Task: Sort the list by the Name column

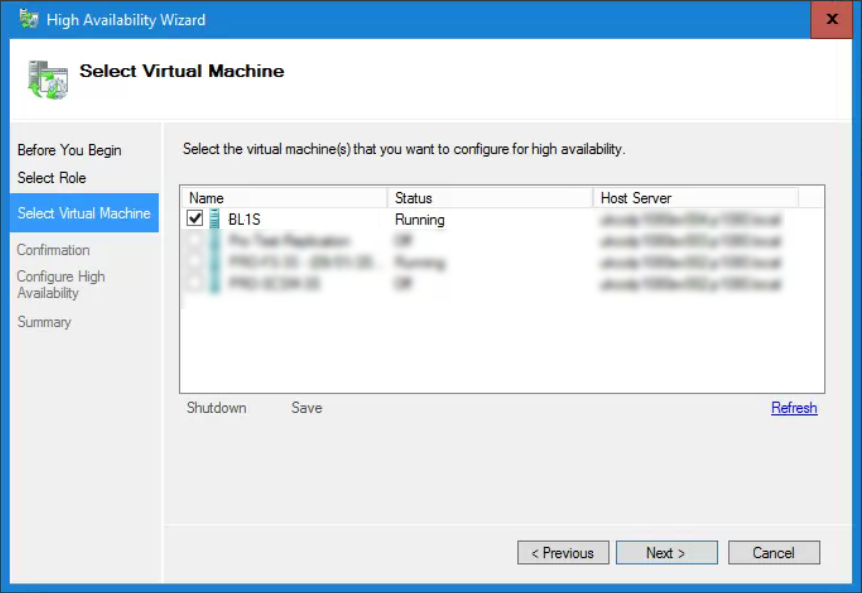Action: [284, 198]
